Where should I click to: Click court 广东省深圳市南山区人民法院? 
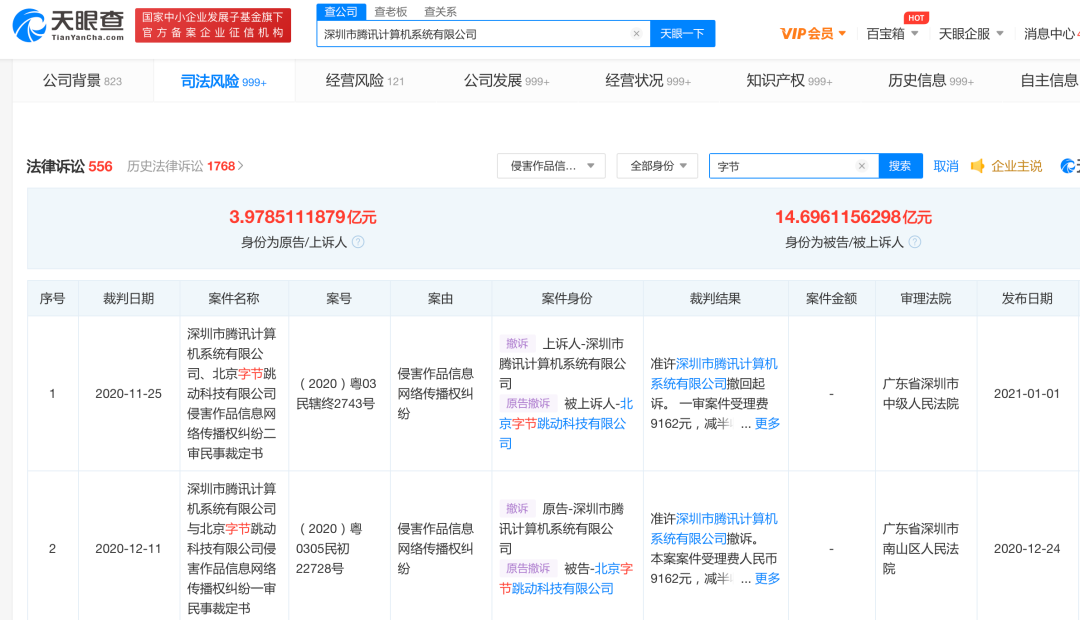pyautogui.click(x=921, y=548)
